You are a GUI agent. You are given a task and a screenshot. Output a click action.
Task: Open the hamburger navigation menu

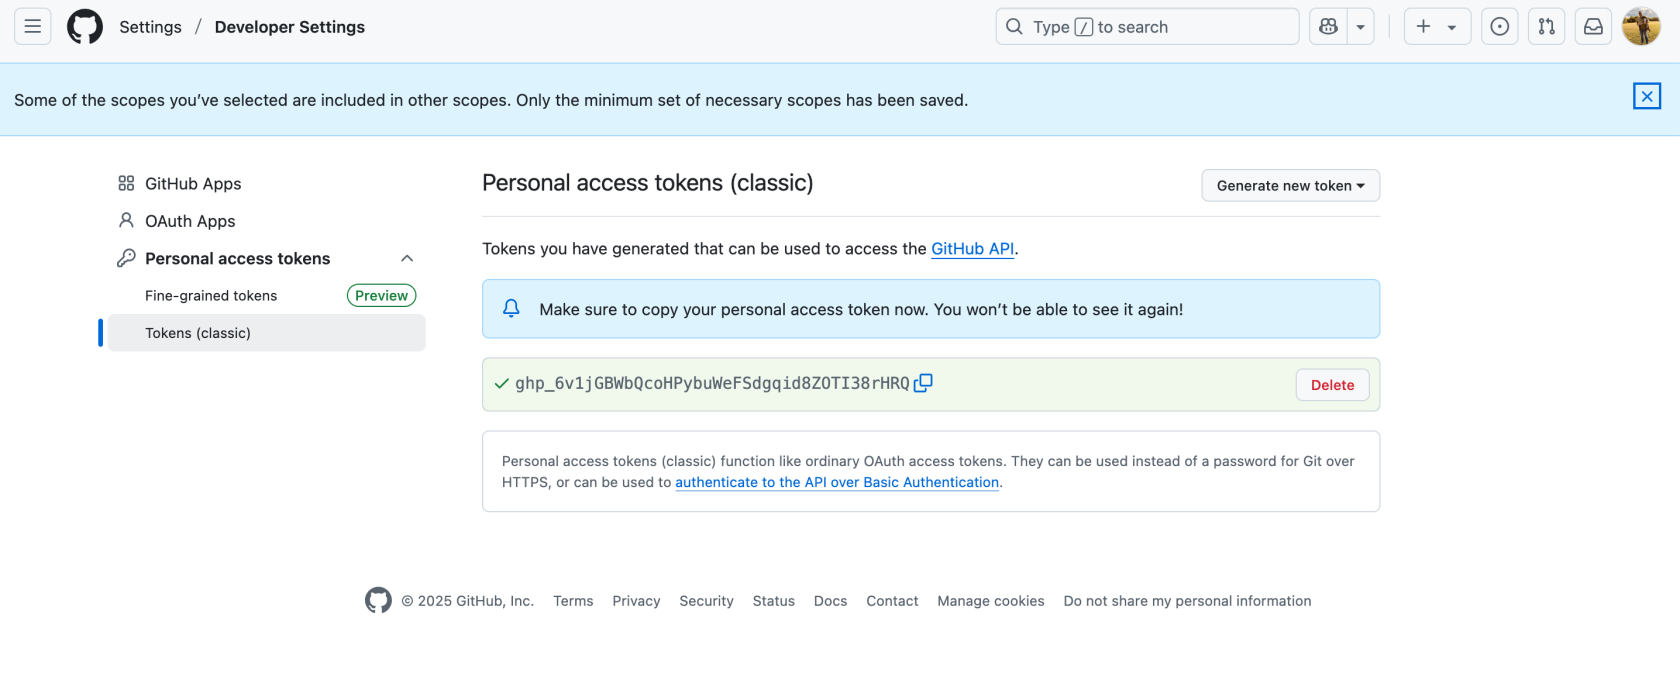pyautogui.click(x=32, y=27)
